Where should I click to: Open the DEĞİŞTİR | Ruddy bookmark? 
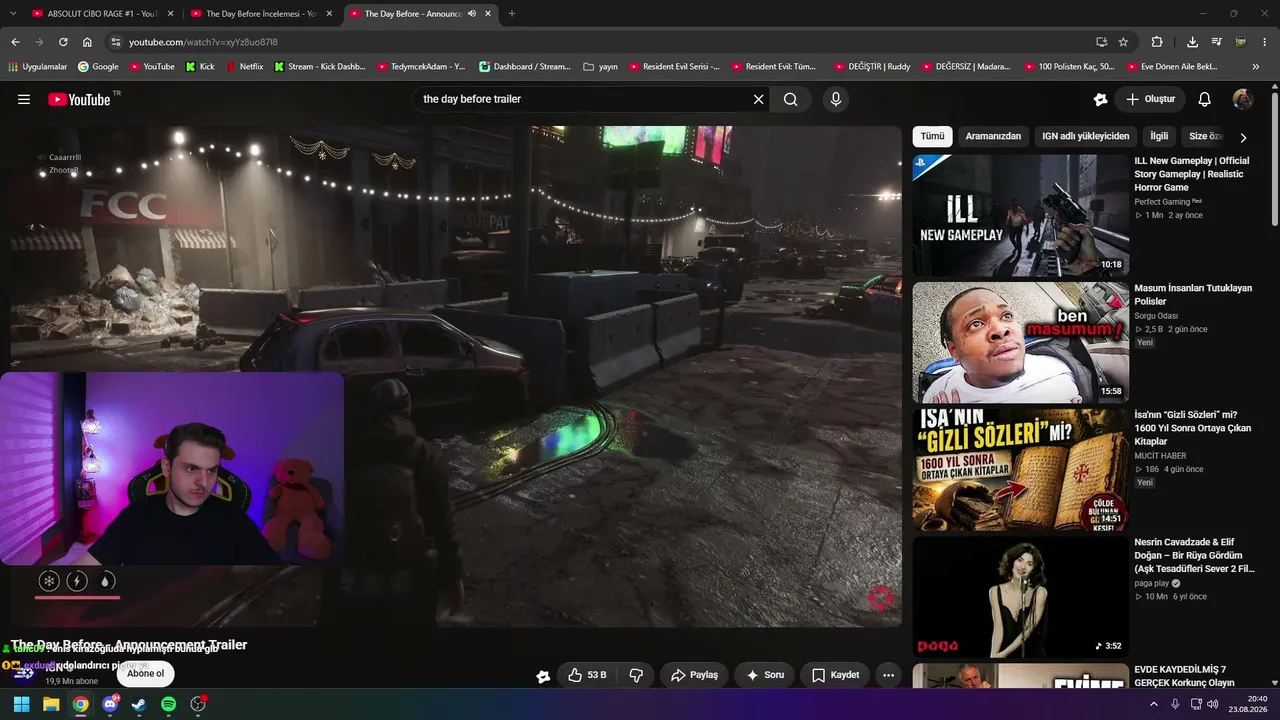point(872,67)
